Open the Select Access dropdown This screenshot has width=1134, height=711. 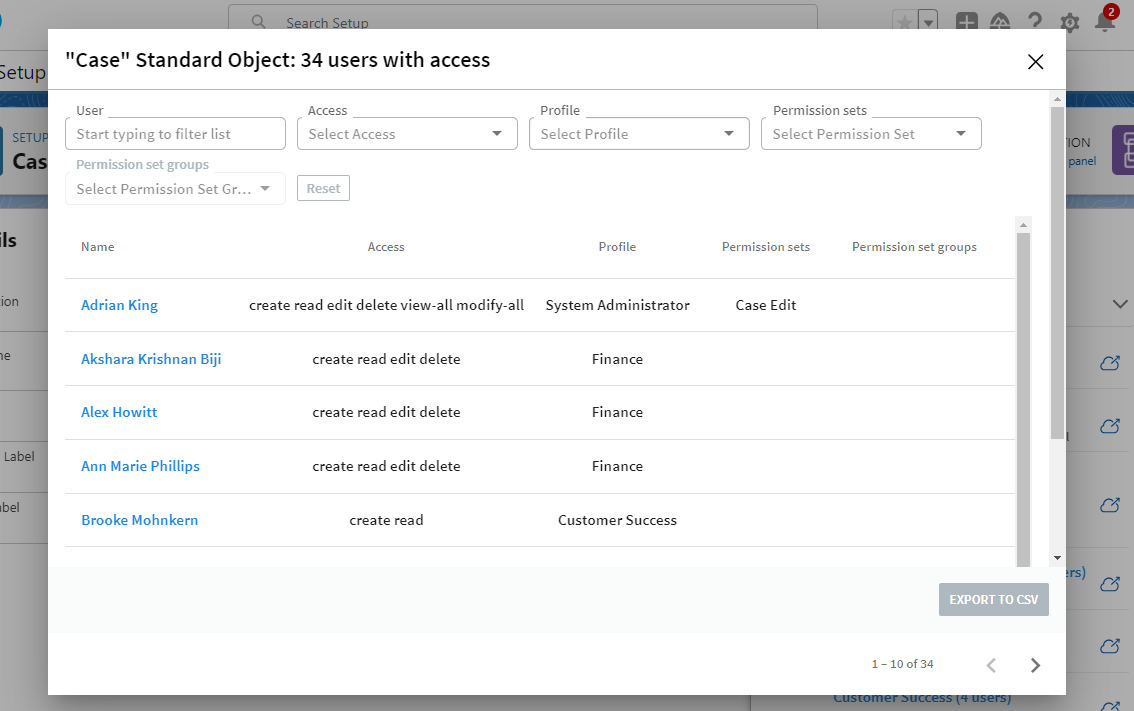pos(407,133)
